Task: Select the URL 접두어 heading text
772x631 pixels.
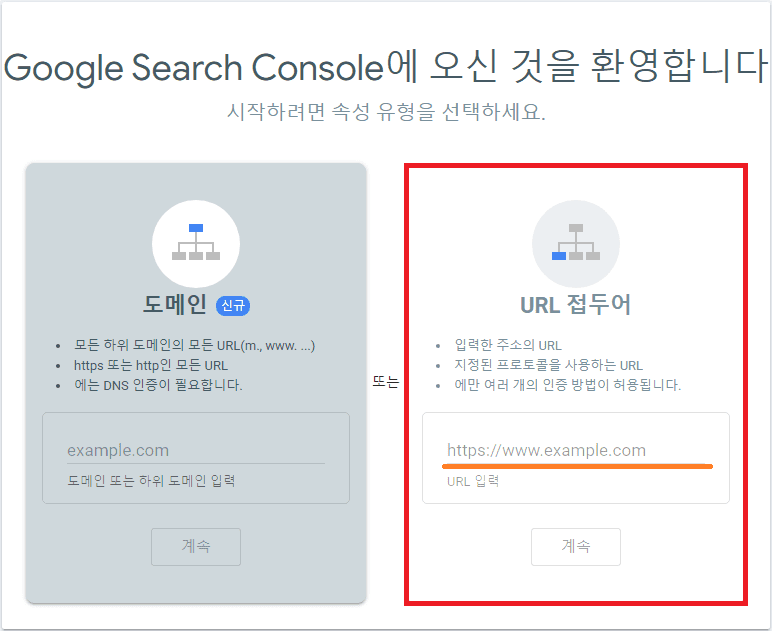Action: (x=576, y=304)
